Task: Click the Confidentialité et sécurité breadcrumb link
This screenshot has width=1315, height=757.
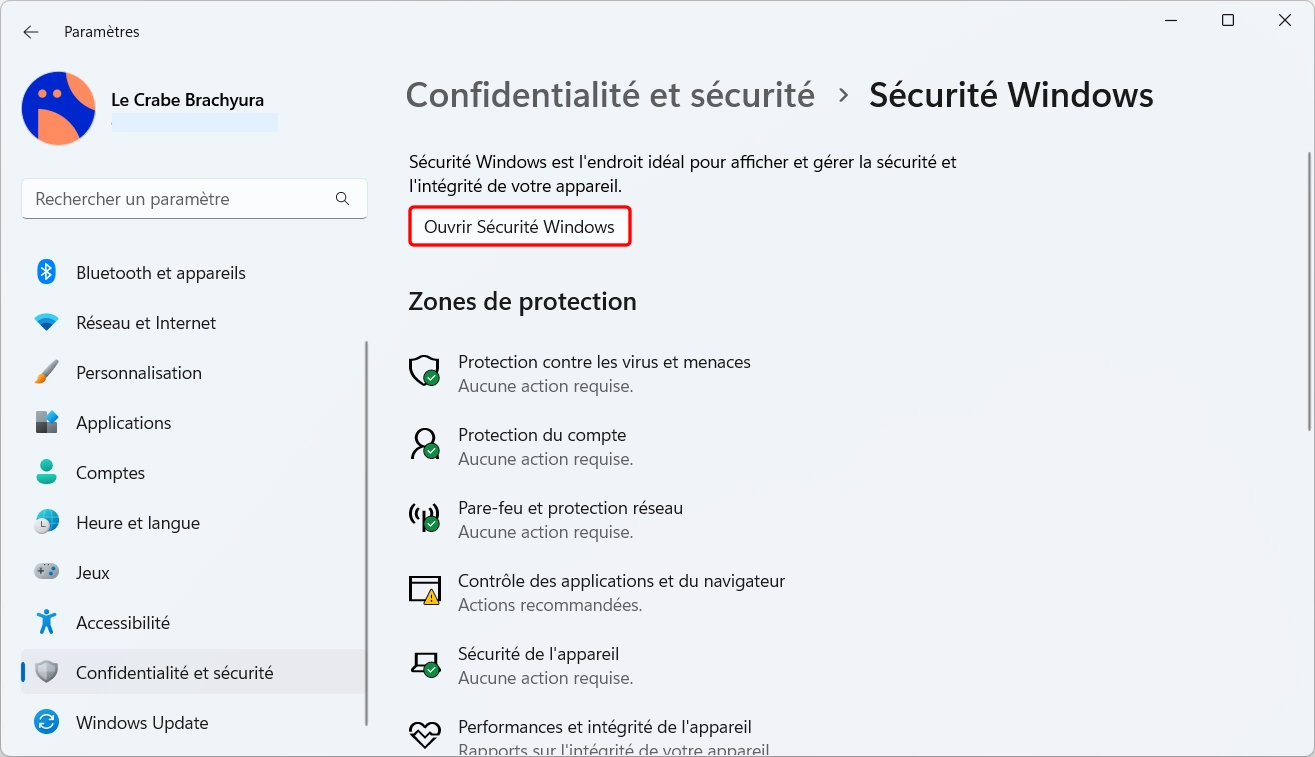Action: pyautogui.click(x=610, y=95)
